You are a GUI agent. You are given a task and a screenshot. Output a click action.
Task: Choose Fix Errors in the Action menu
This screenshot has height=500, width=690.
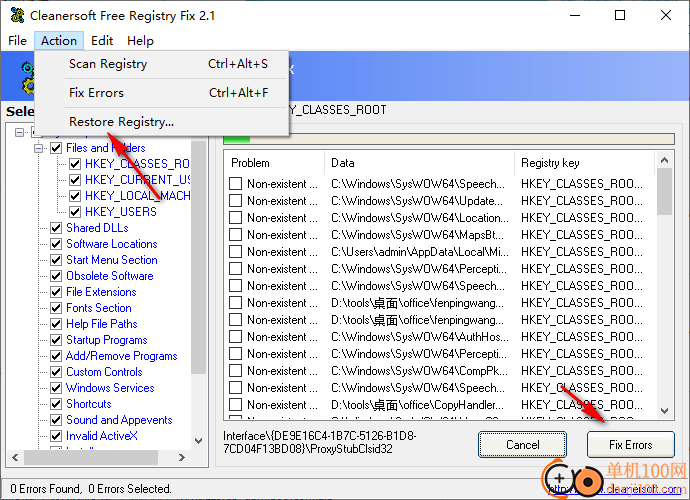(x=161, y=93)
